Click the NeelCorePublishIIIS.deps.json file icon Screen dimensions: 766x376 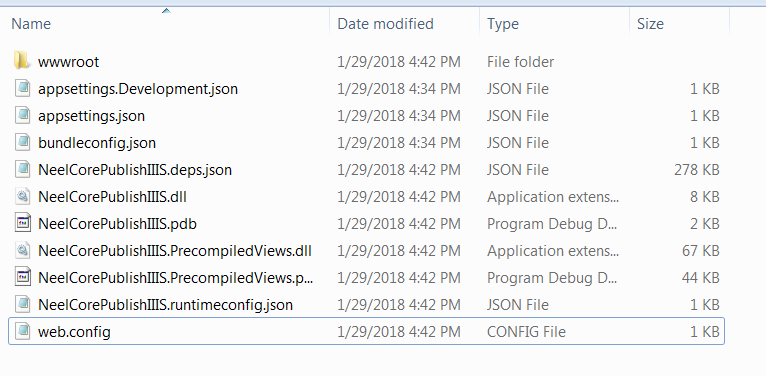pos(22,169)
